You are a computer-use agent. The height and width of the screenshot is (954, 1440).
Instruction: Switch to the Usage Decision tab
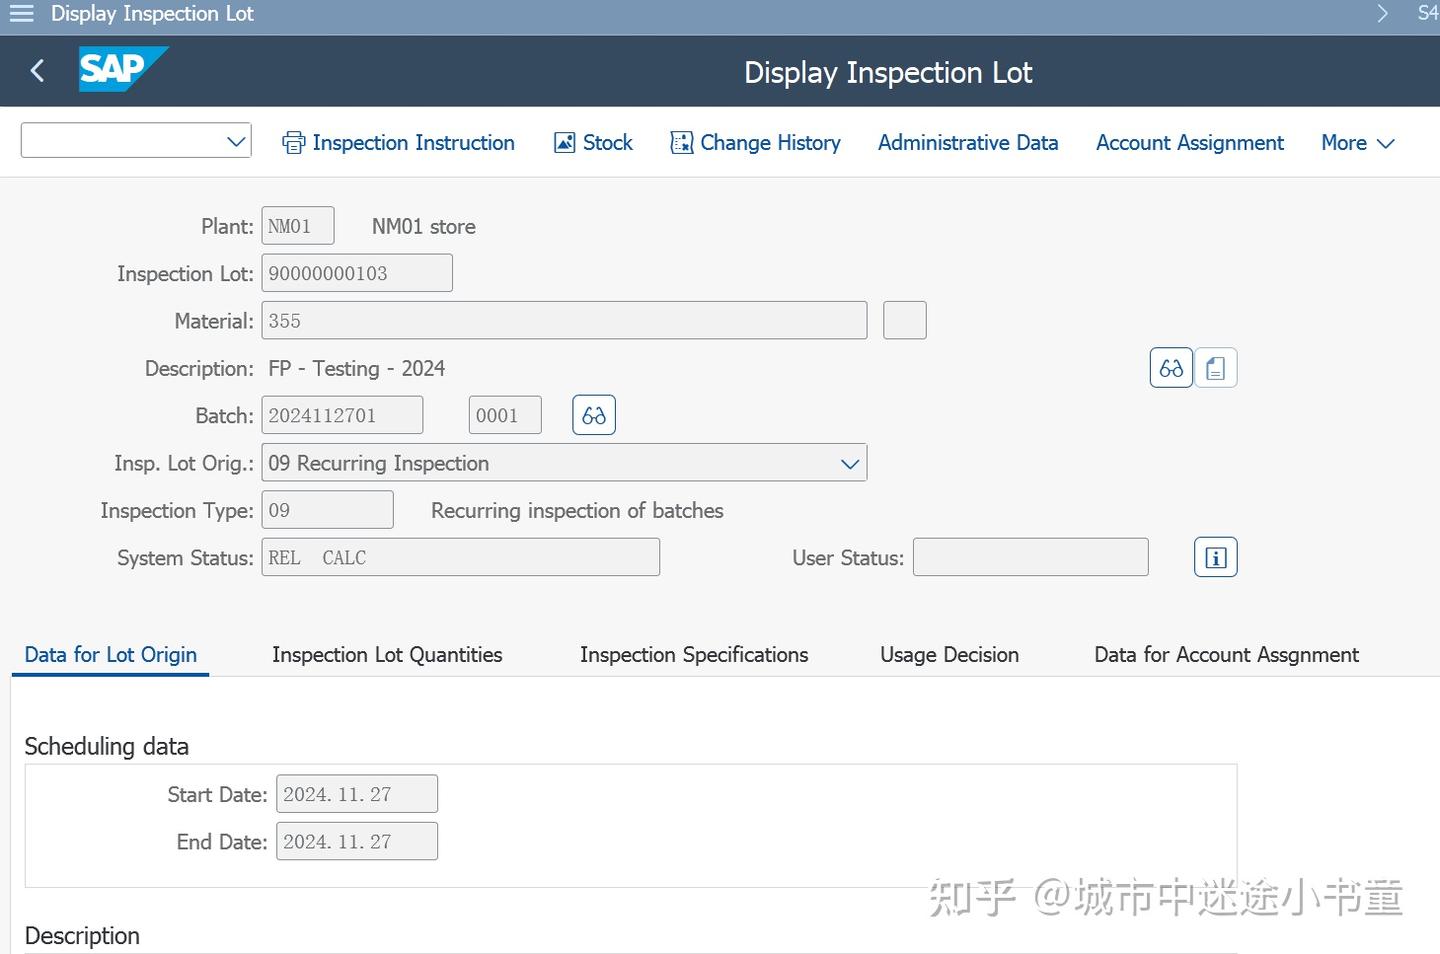pyautogui.click(x=948, y=654)
